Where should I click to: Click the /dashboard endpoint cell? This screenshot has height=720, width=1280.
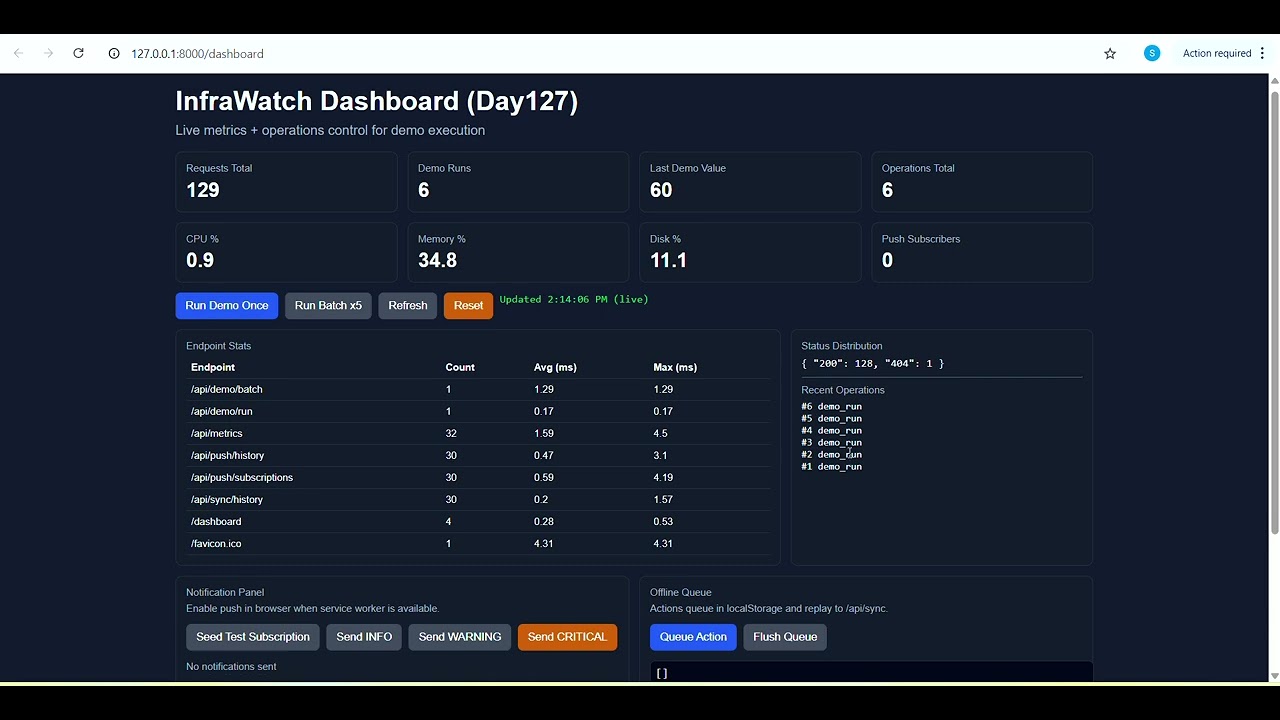pyautogui.click(x=216, y=521)
